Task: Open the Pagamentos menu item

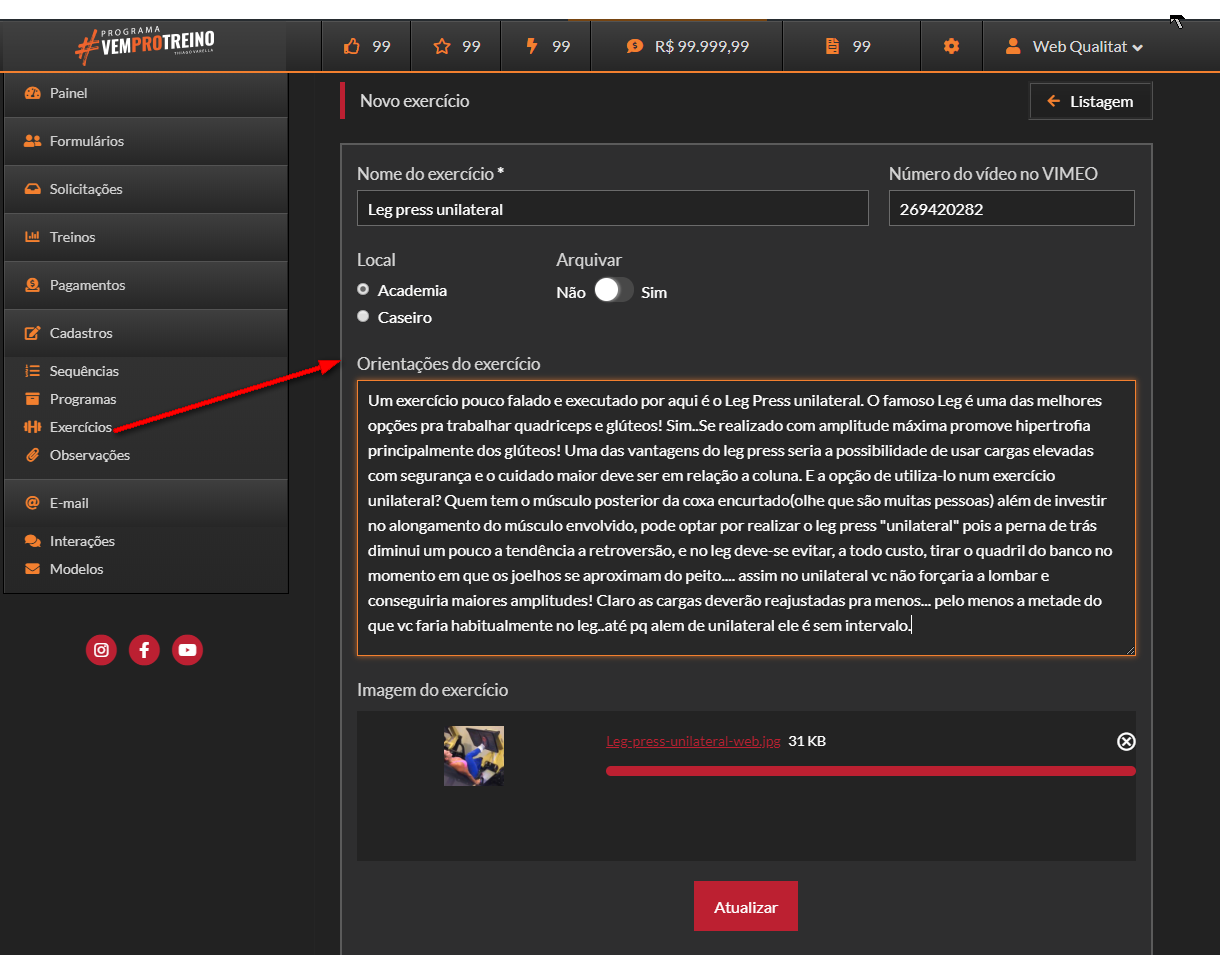Action: tap(145, 285)
